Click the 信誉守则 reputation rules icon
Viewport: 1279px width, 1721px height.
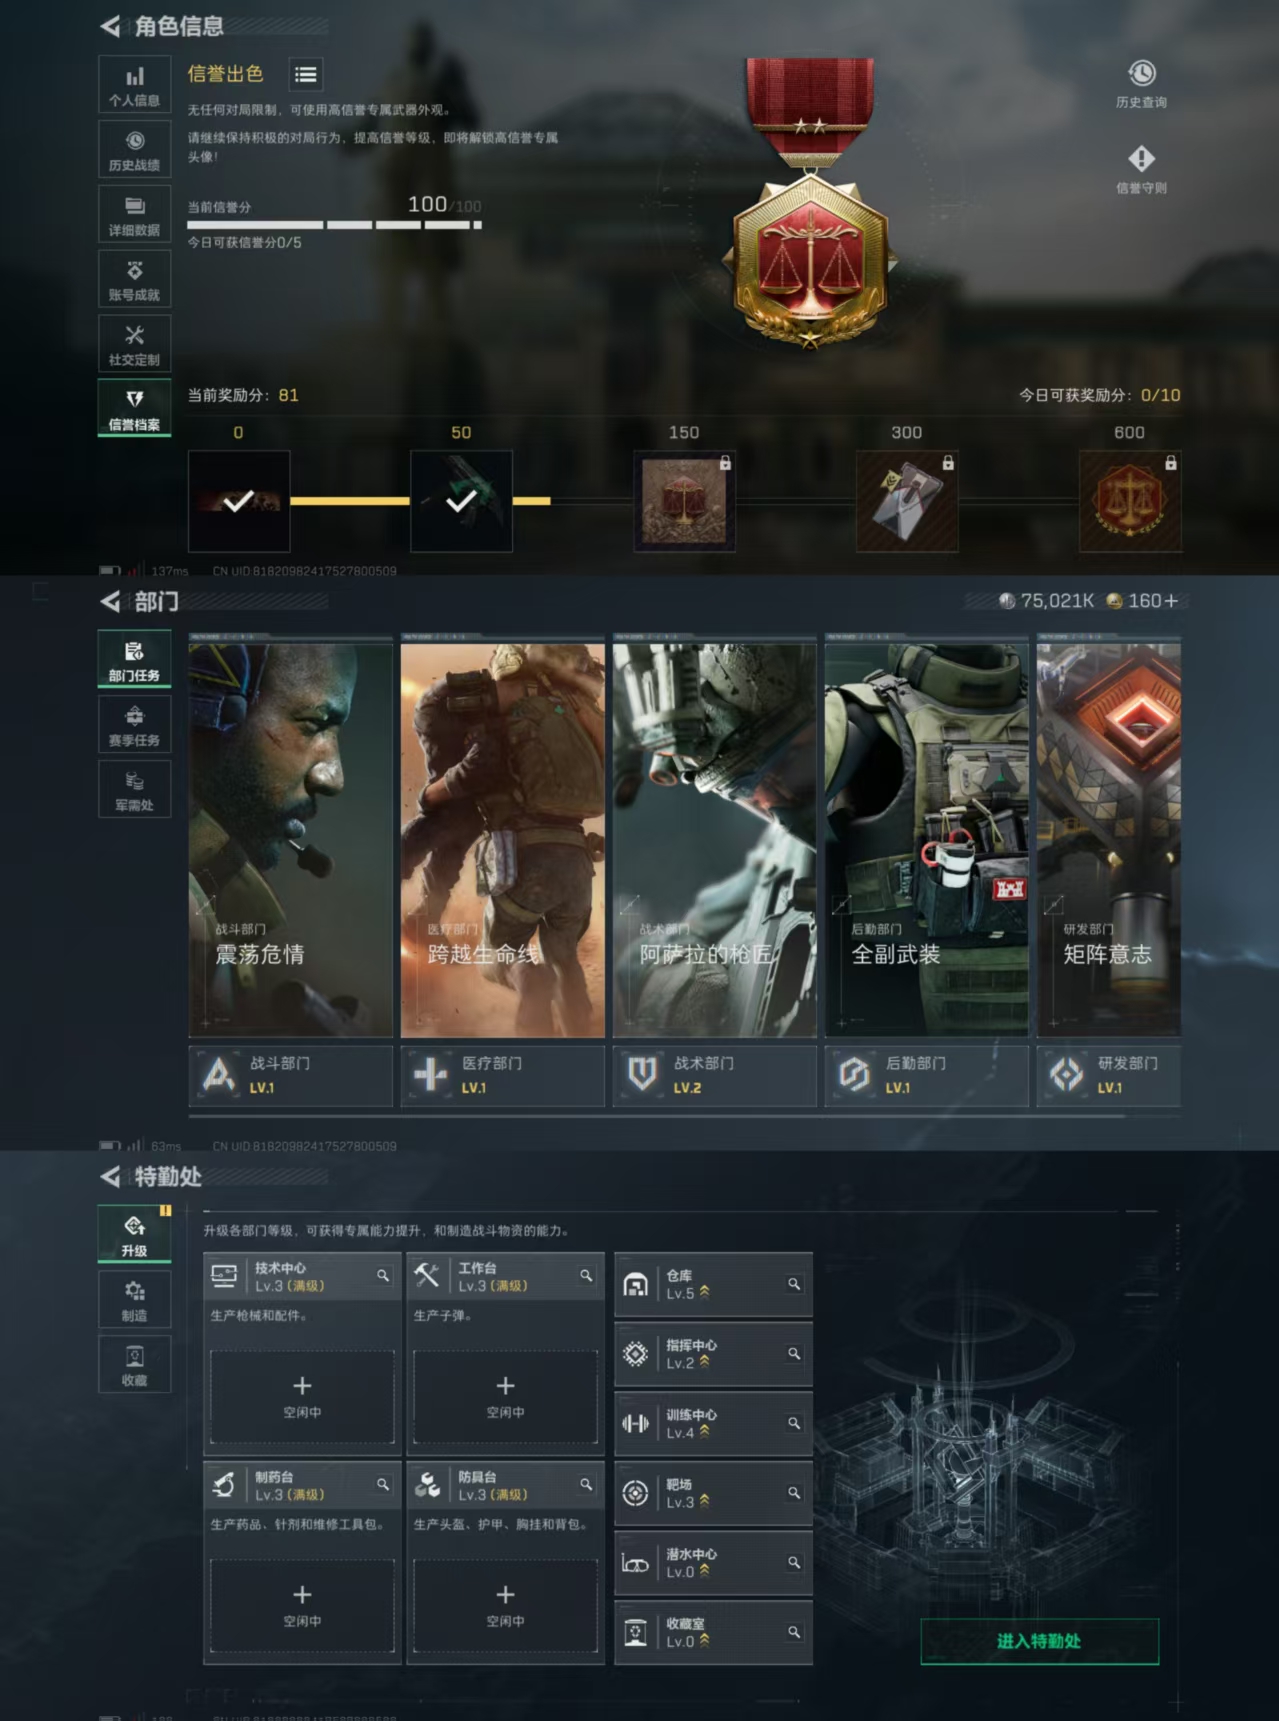click(x=1141, y=168)
